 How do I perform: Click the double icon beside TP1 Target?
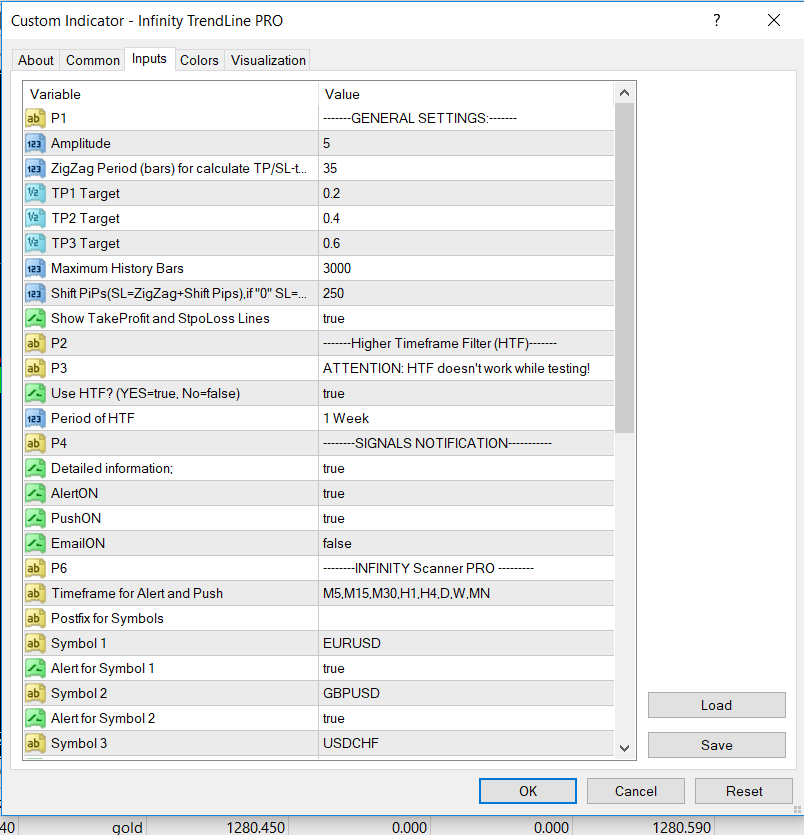35,193
